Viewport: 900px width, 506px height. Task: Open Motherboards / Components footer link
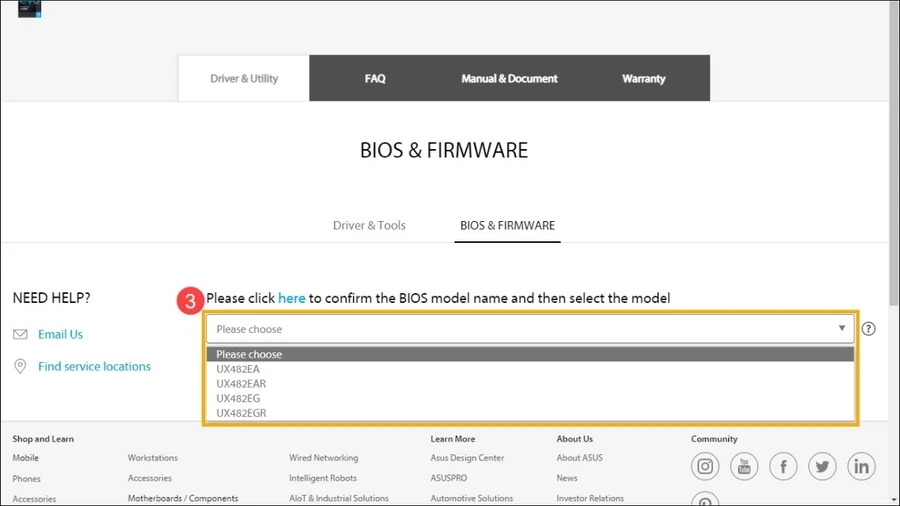point(183,498)
